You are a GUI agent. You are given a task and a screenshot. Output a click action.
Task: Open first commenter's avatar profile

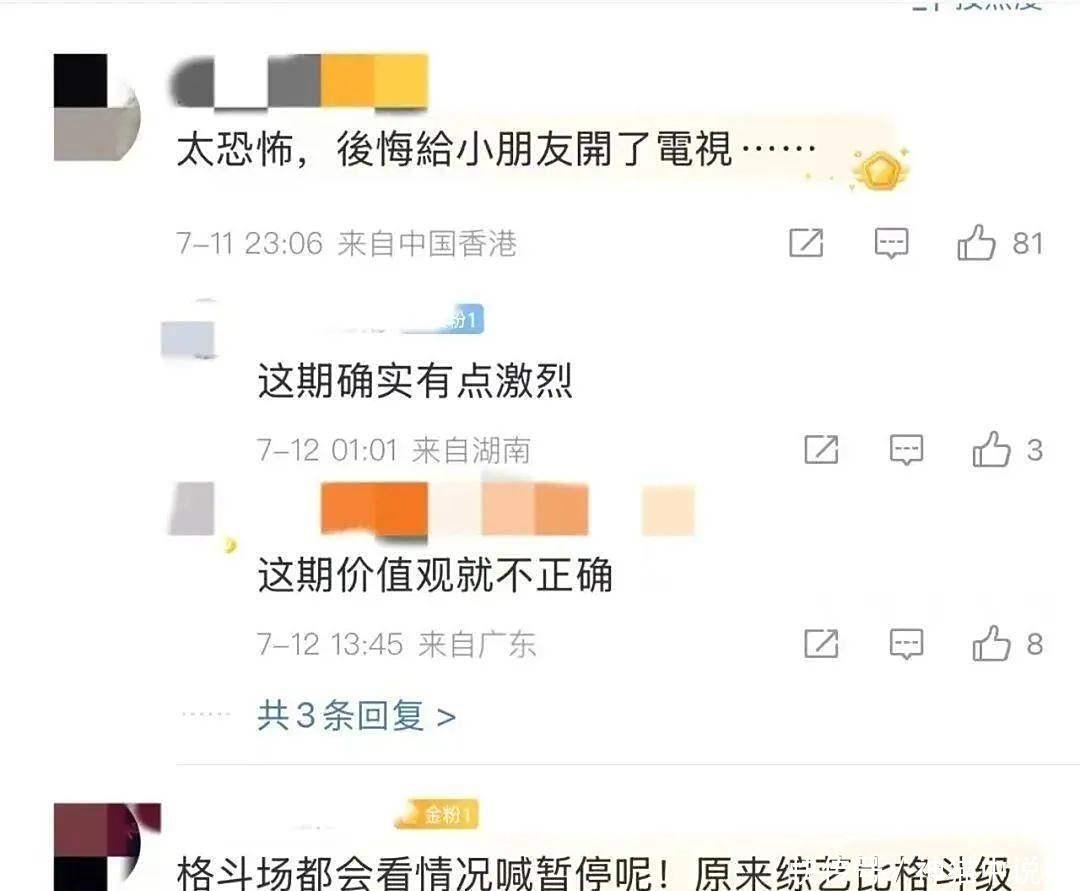coord(97,107)
